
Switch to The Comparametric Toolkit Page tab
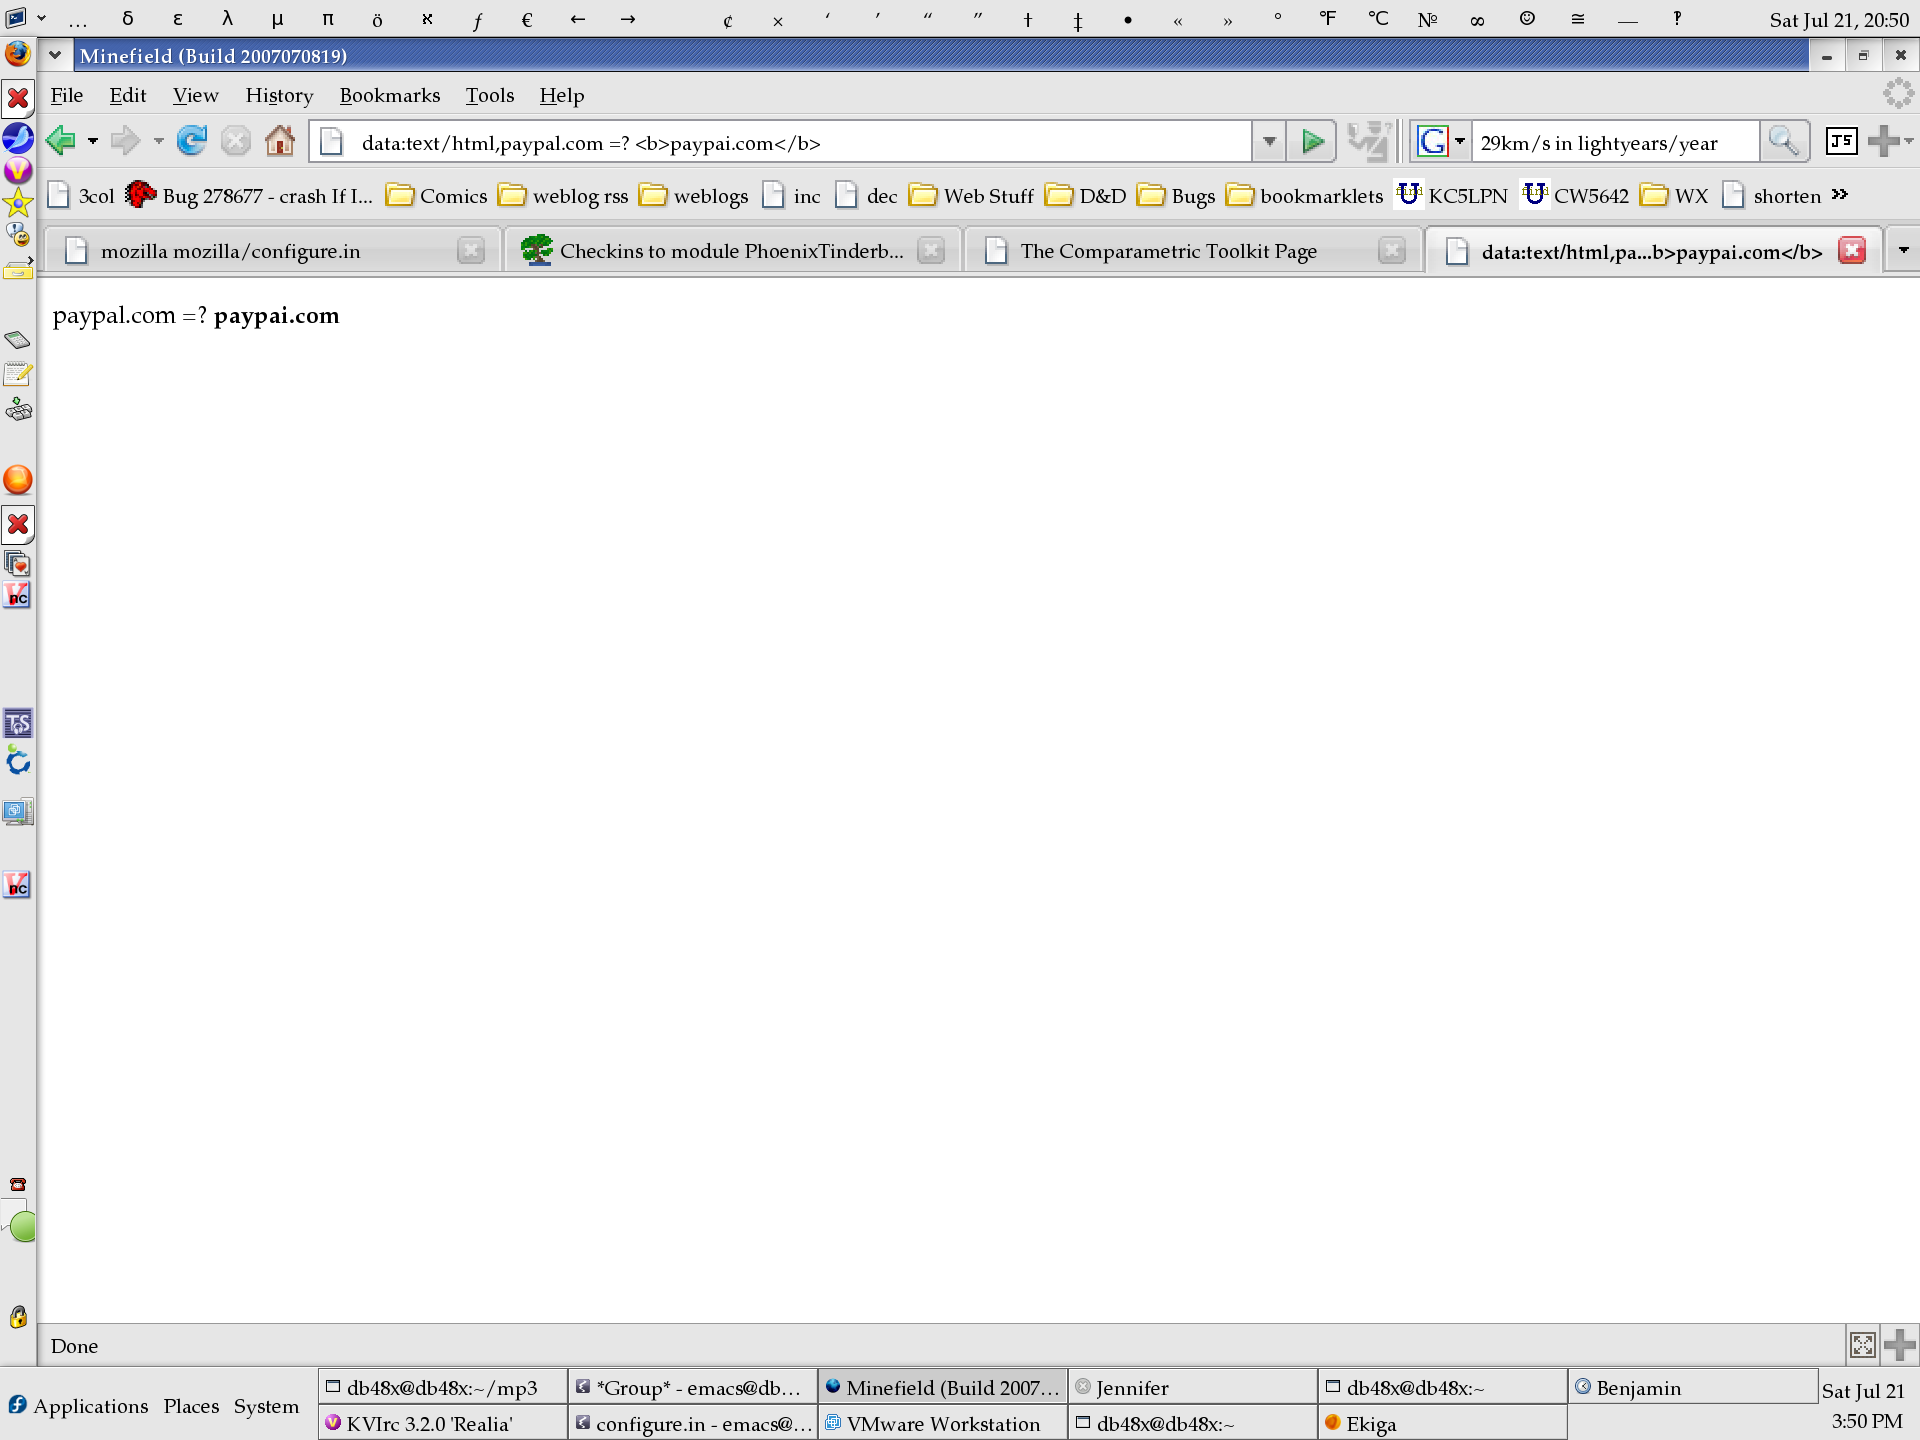pos(1193,251)
